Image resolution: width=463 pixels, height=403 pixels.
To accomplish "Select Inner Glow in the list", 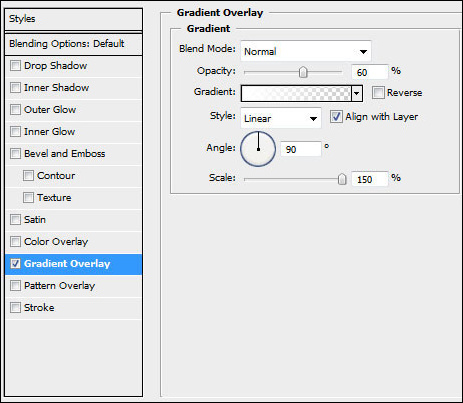I will [49, 132].
